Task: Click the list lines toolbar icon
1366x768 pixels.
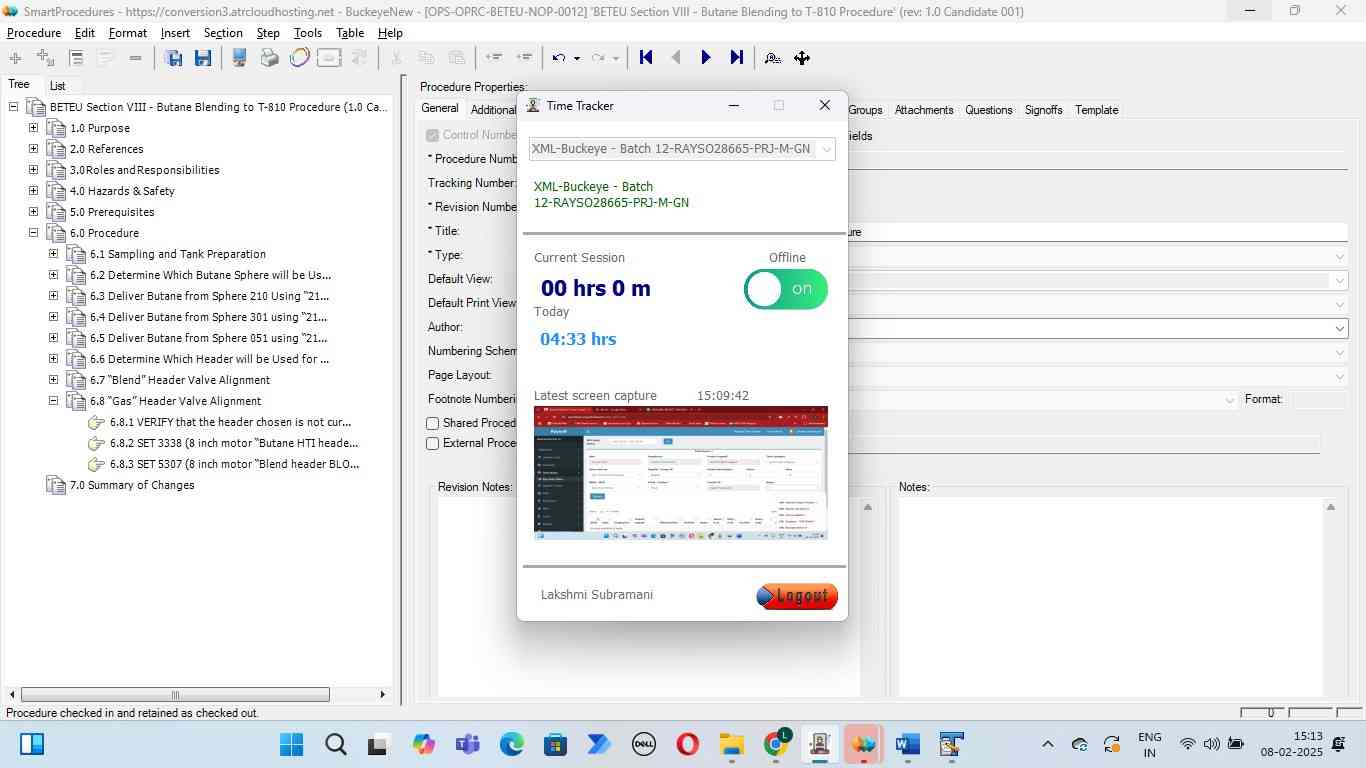Action: coord(76,58)
